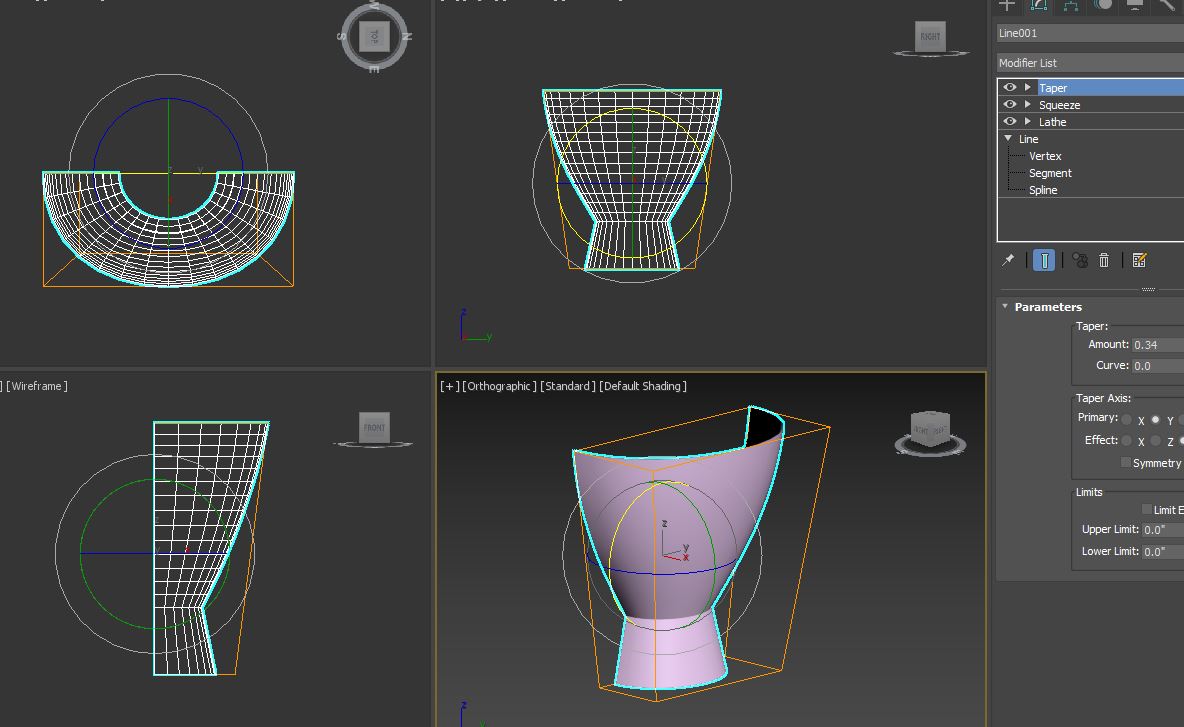Select the Z radio button for Effect axis
Screen dimensions: 1184x727
click(1155, 439)
